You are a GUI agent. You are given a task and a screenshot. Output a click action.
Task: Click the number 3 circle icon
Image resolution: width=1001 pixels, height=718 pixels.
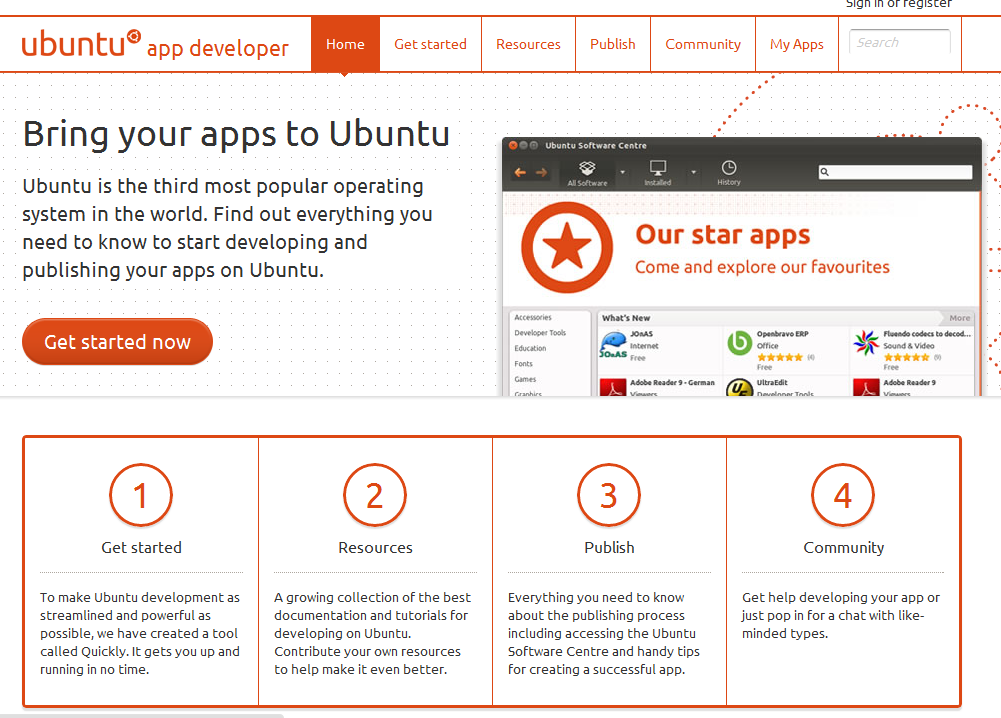pyautogui.click(x=609, y=495)
